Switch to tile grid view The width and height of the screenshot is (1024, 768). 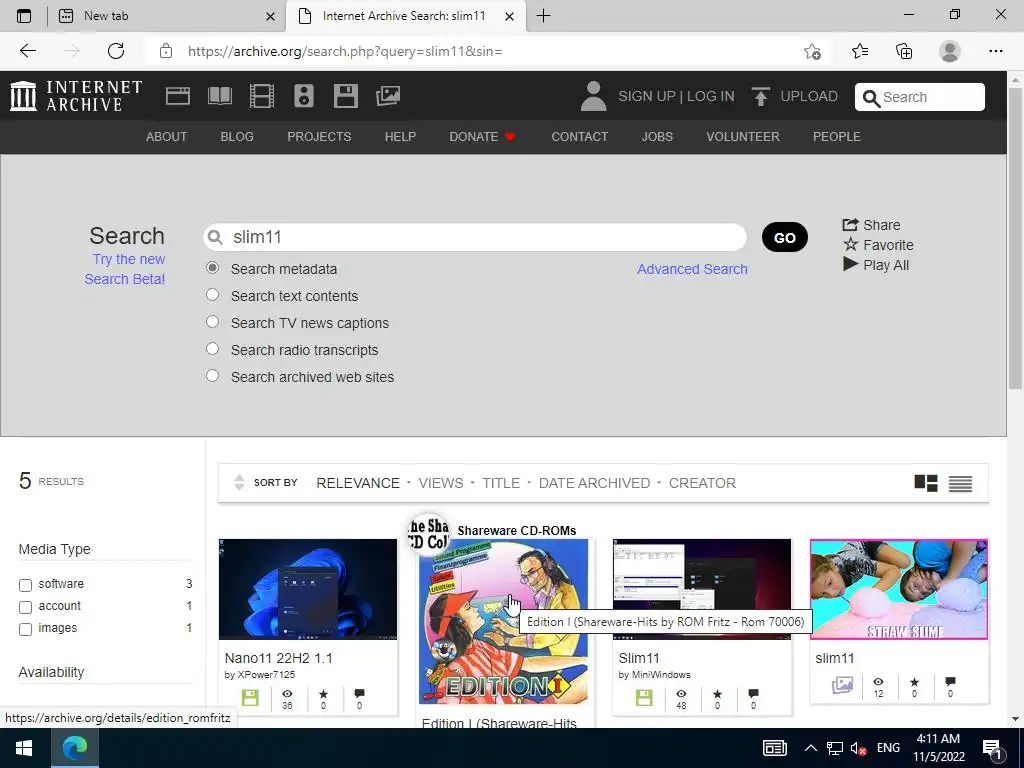pyautogui.click(x=925, y=483)
